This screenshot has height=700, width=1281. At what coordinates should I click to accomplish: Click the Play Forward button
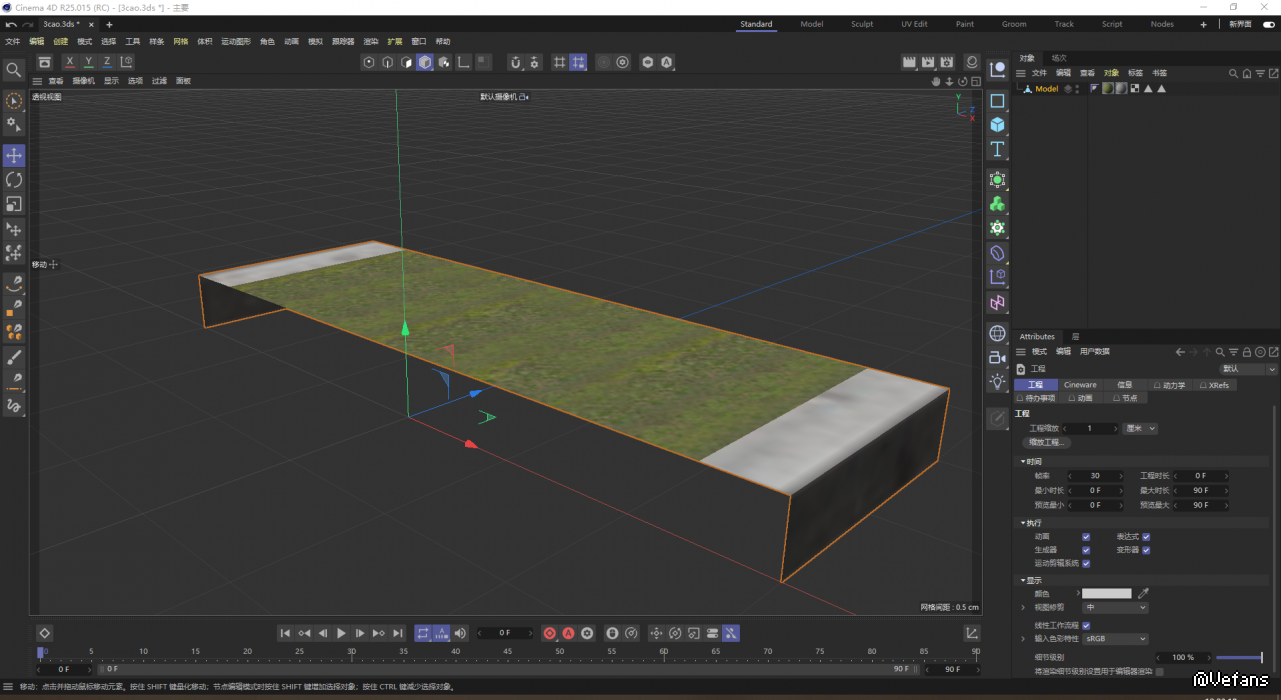click(341, 633)
